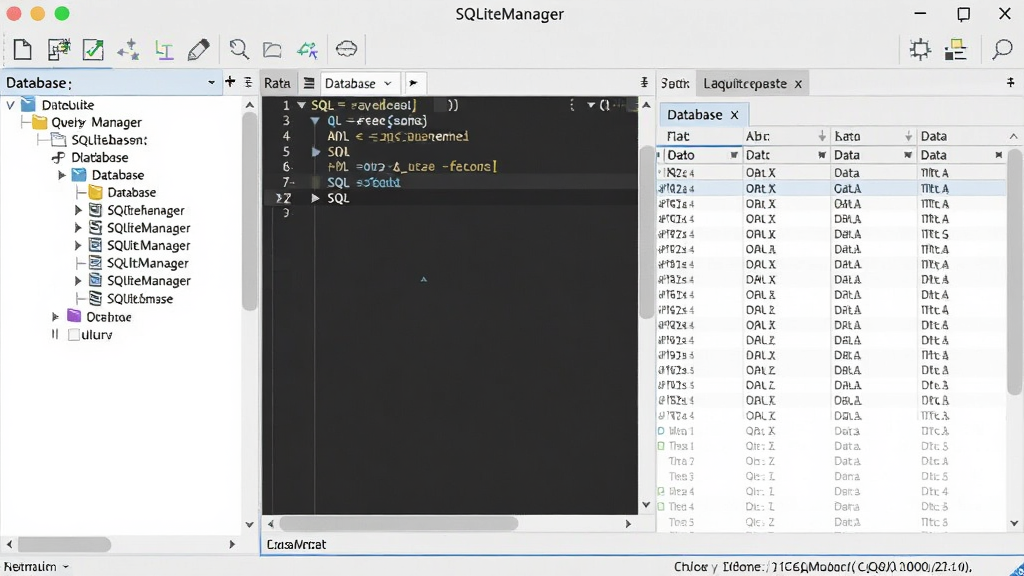Click the checkmark execute icon in toolbar
Screen dimensions: 1024x576
(x=93, y=50)
